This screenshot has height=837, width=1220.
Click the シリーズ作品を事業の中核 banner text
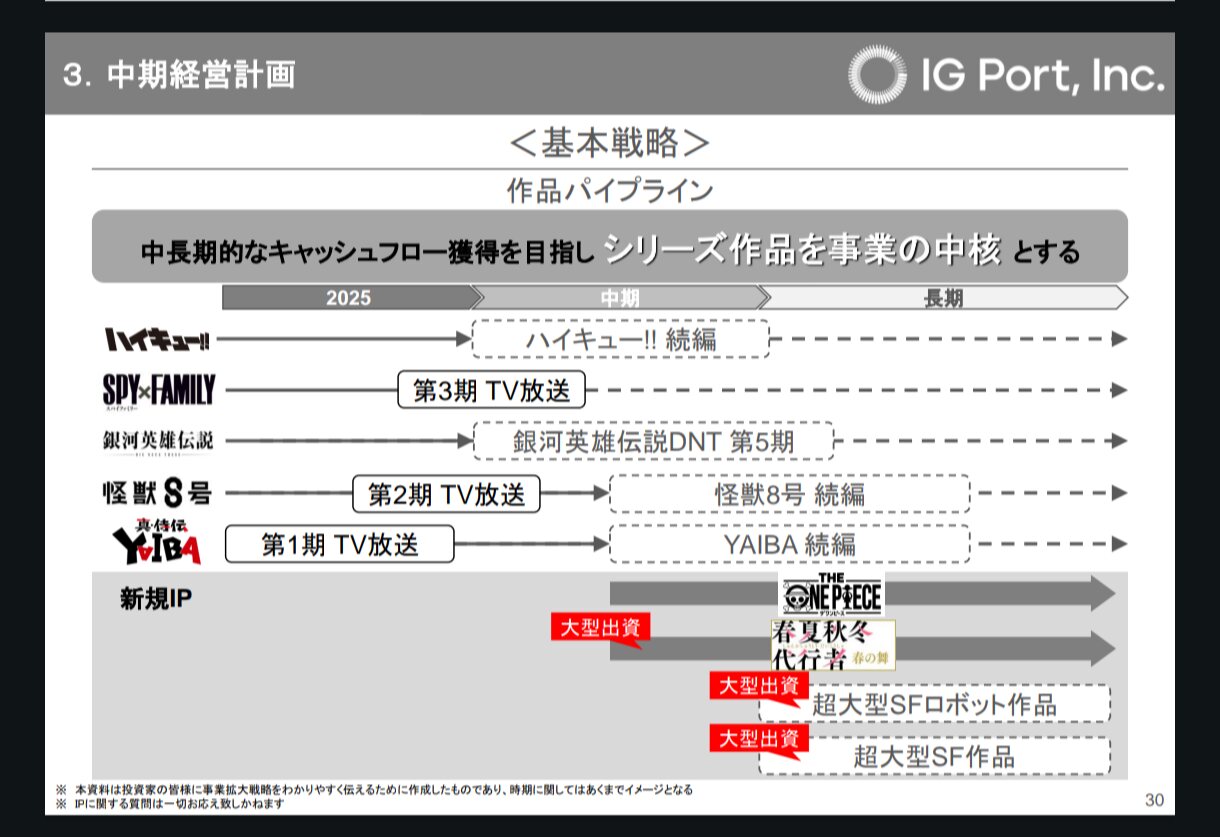[x=803, y=248]
